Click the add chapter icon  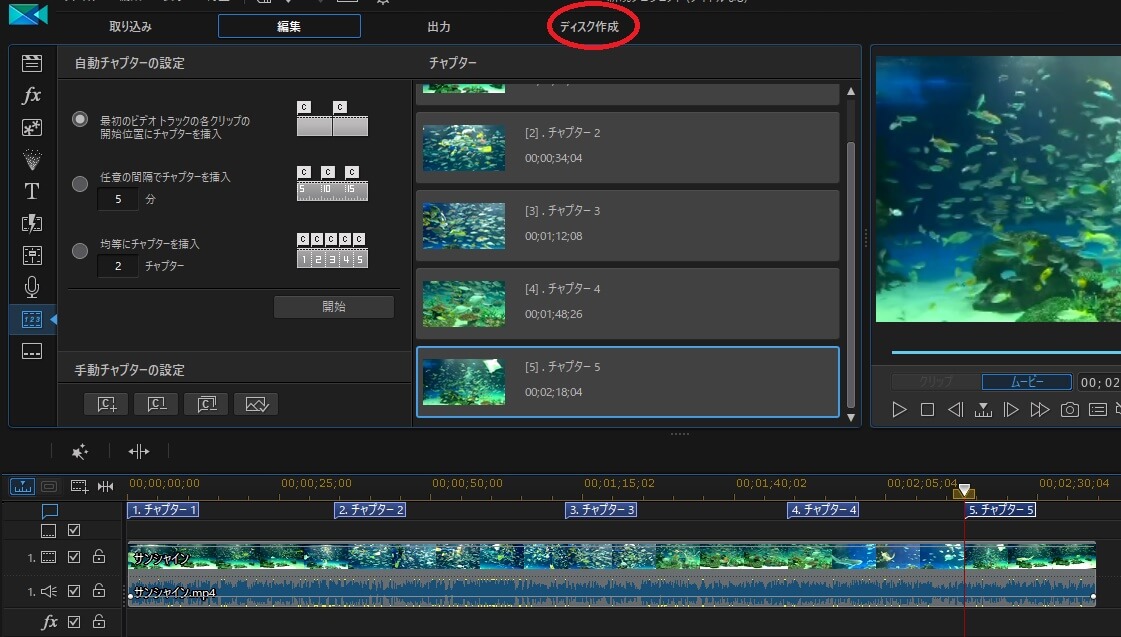click(x=107, y=404)
